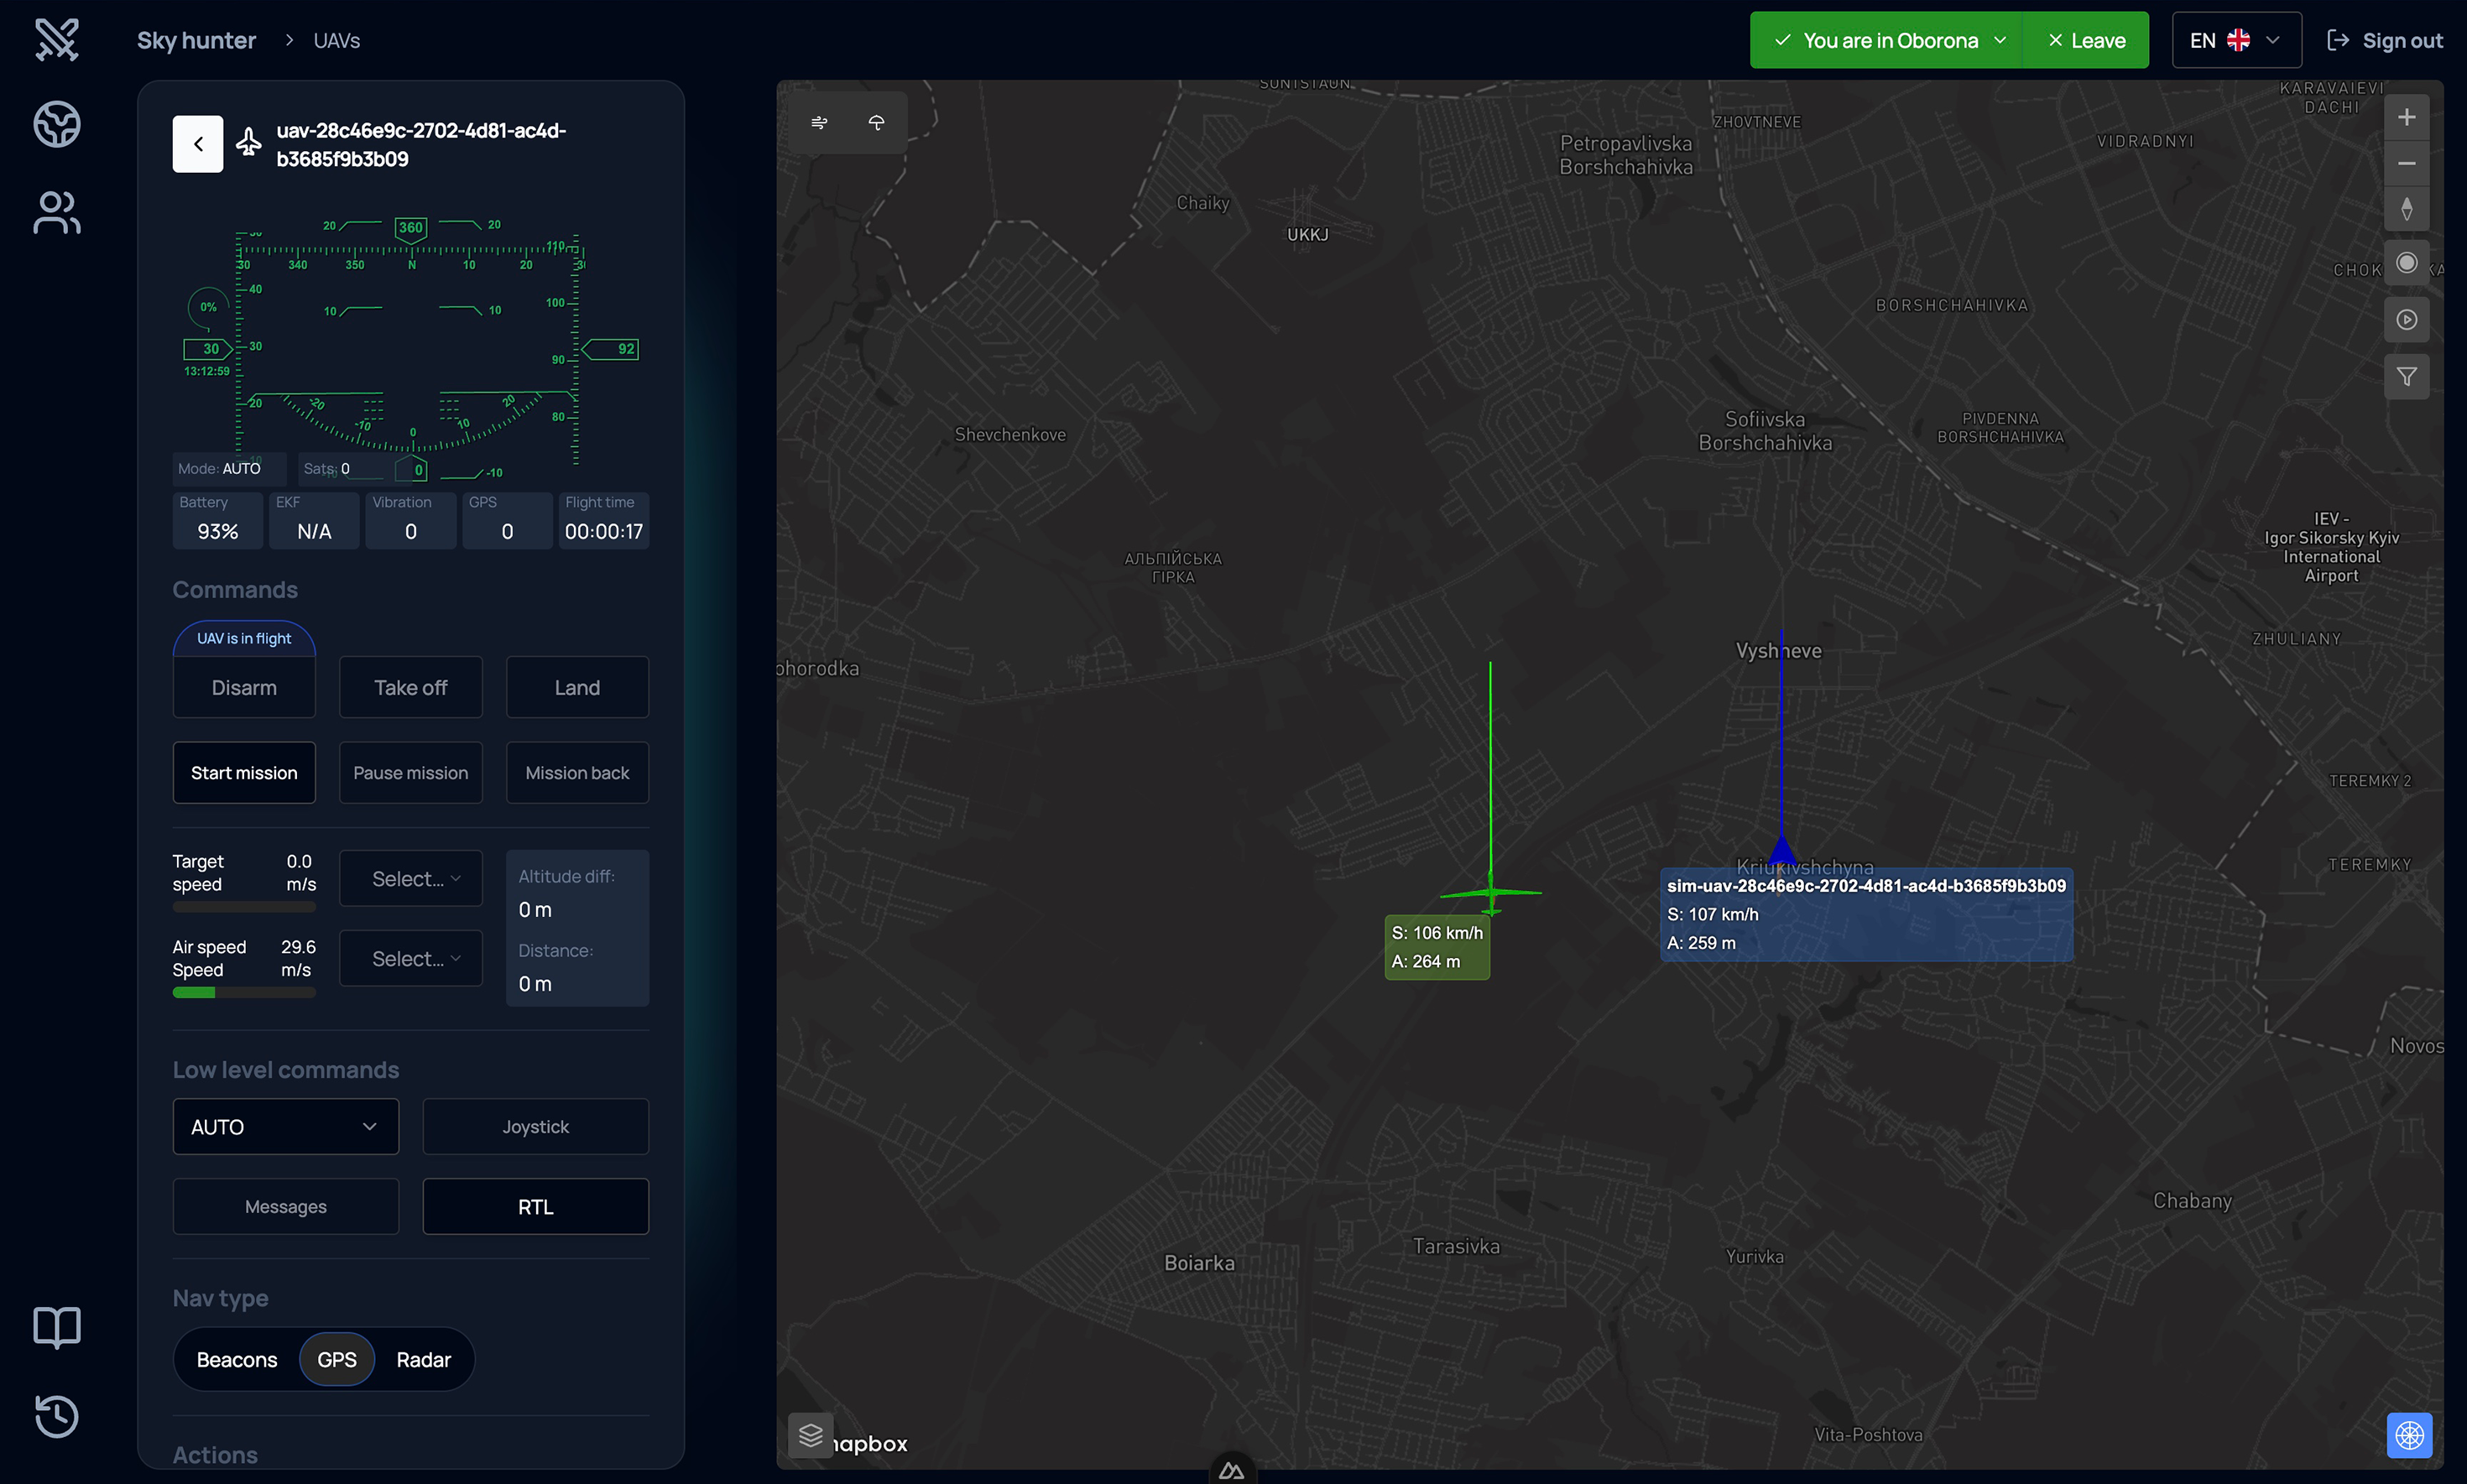Open the EN language selector
The image size is (2467, 1484).
tap(2235, 40)
